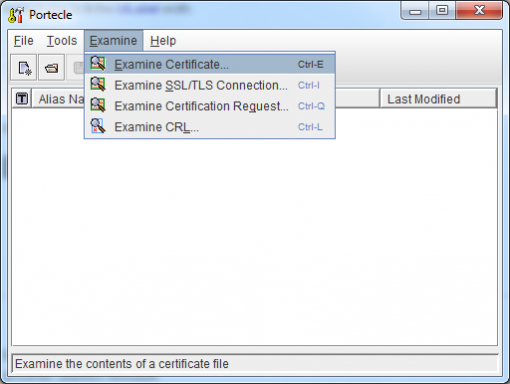Choose Examine CRL... from the menu
Viewport: 510px width, 384px height.
click(x=210, y=127)
